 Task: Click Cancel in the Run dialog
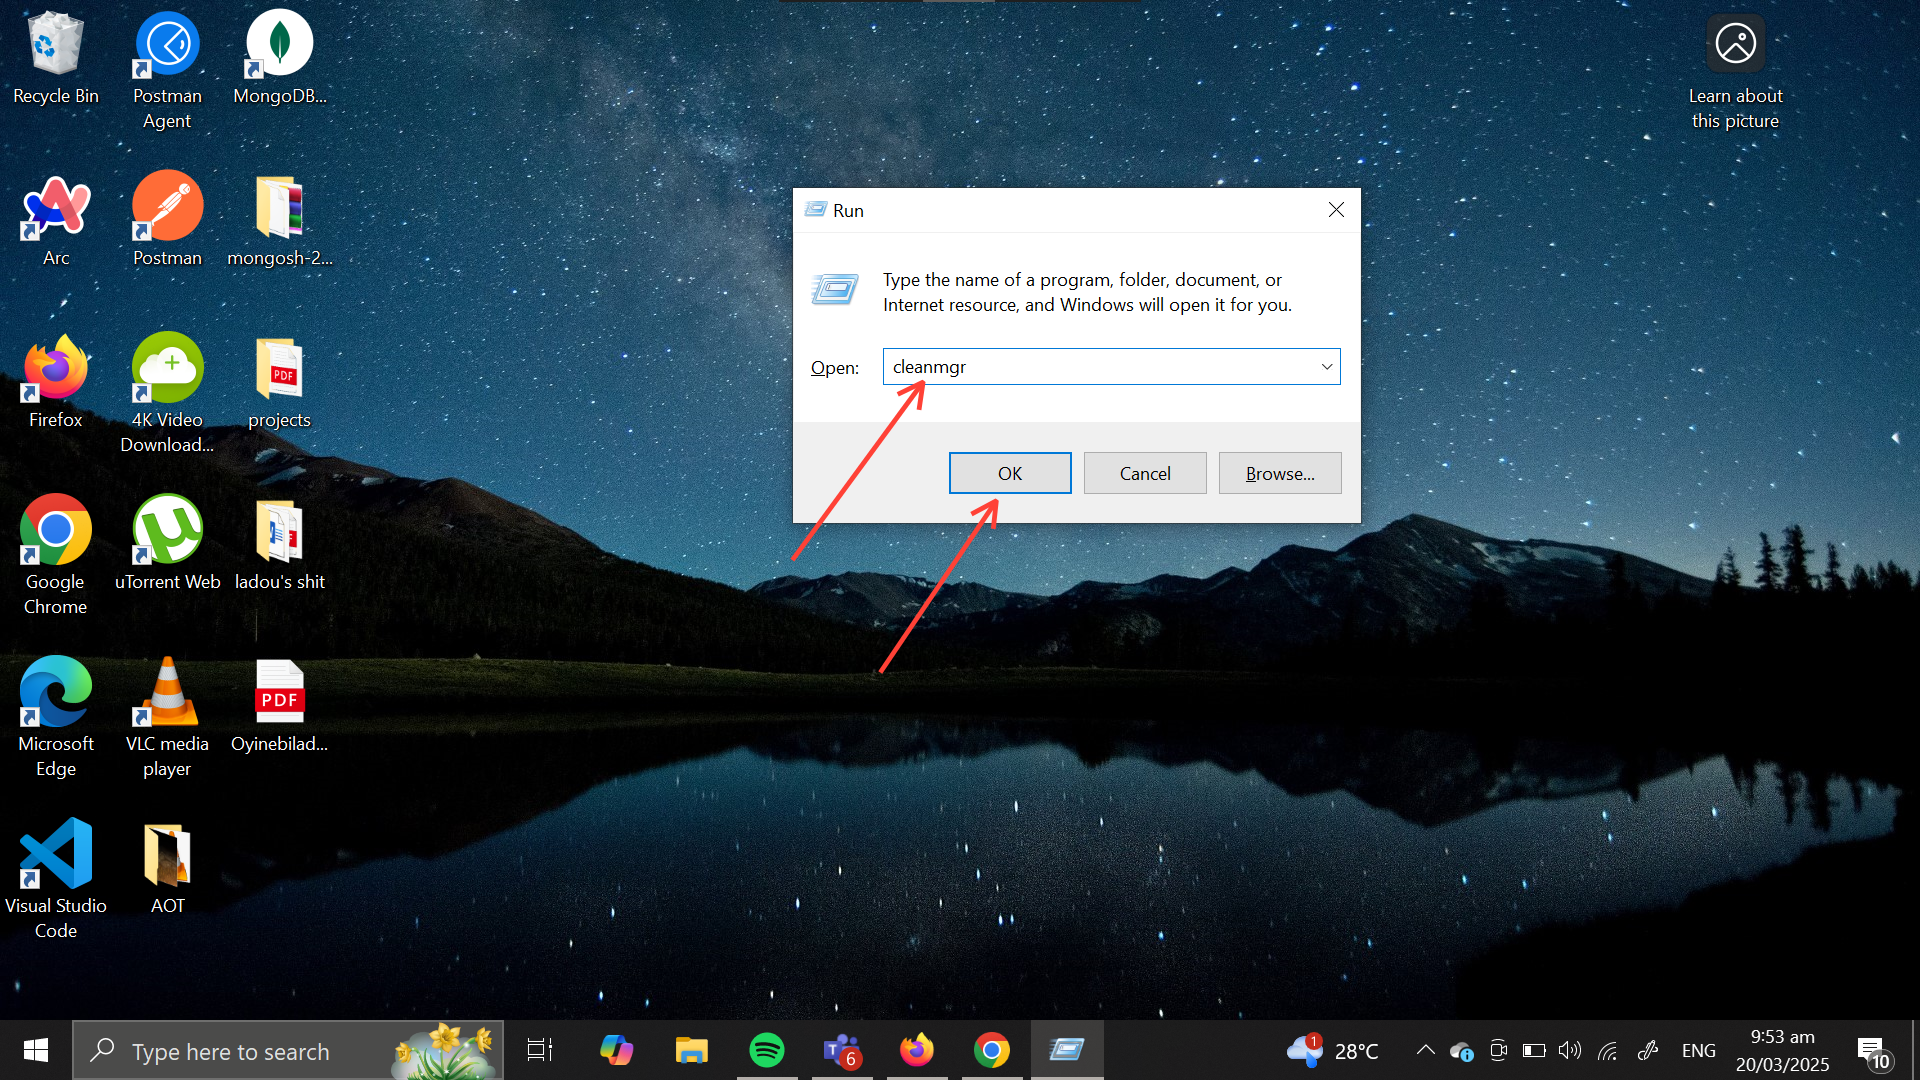(x=1144, y=473)
